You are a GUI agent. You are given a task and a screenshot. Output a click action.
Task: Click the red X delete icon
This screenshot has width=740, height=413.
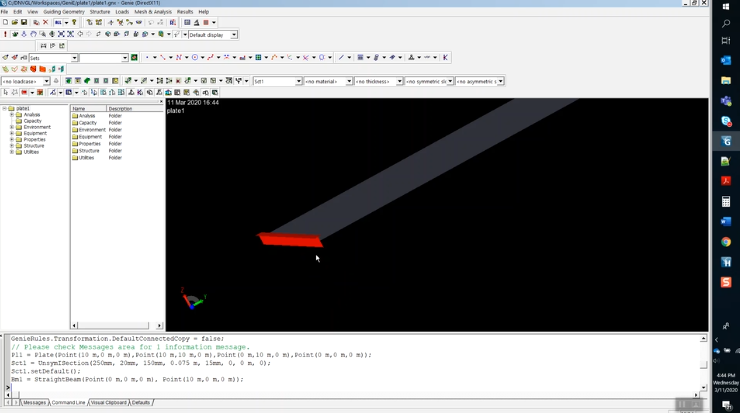tap(45, 22)
